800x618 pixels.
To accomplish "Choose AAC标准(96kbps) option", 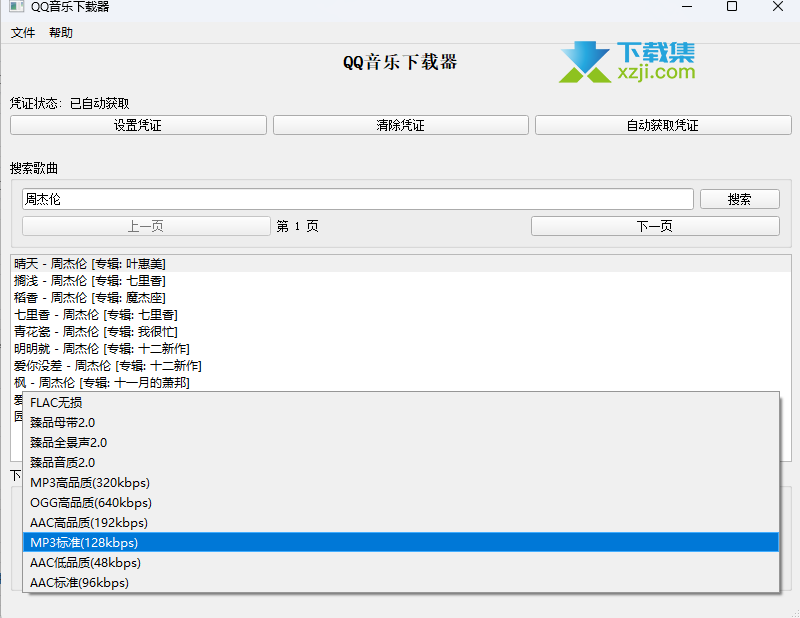I will [x=401, y=582].
